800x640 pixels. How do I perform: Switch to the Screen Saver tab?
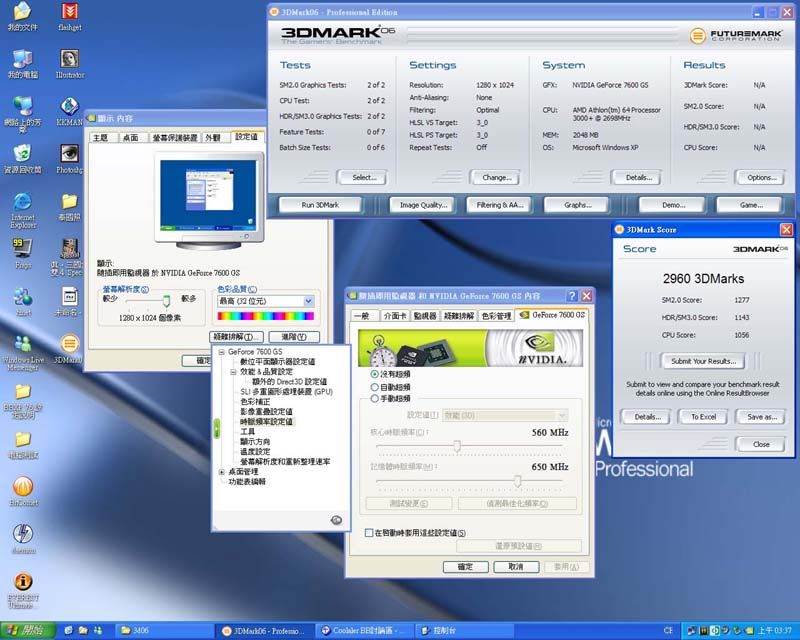tap(175, 138)
